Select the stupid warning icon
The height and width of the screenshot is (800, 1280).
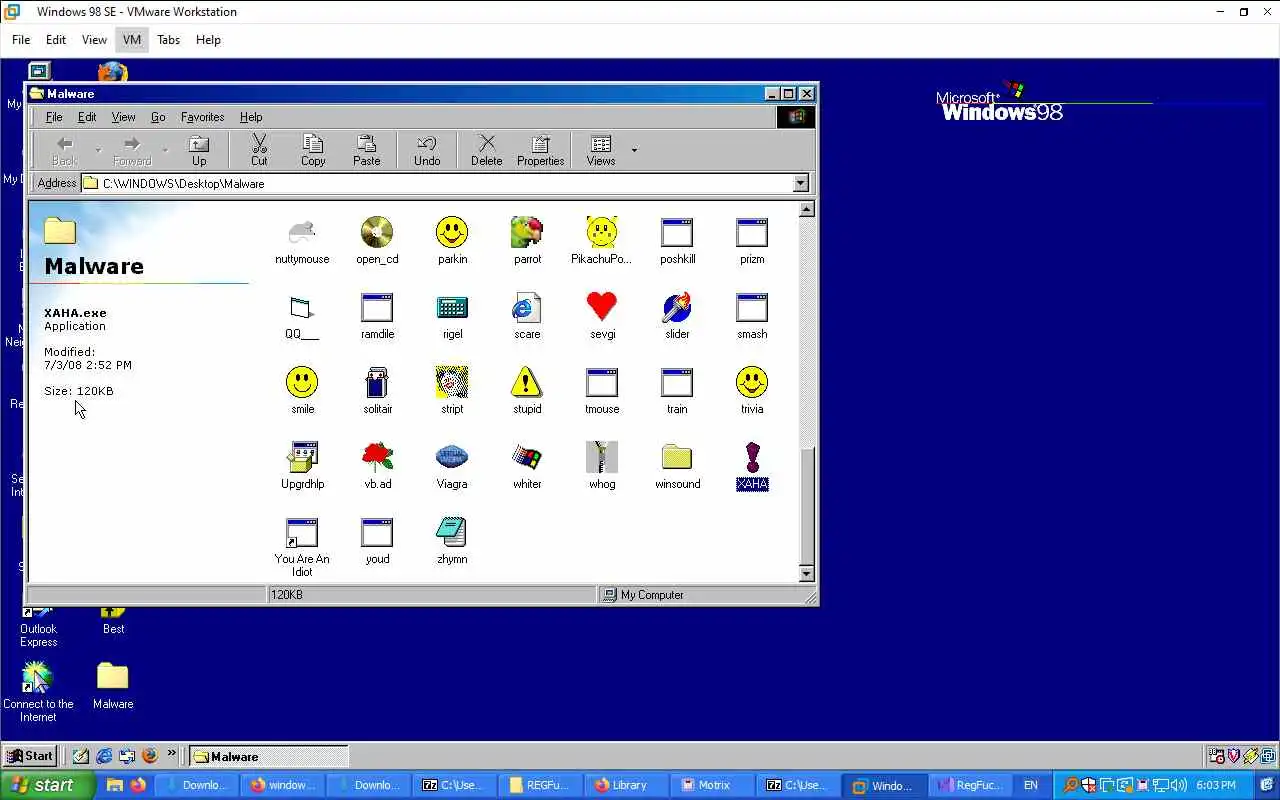click(527, 382)
